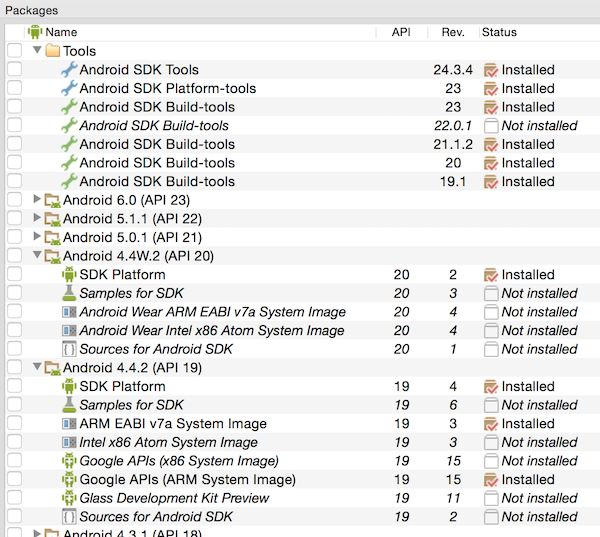Viewport: 600px width, 537px height.
Task: Click the installed status icon for Android SDK Tools
Action: 491,70
